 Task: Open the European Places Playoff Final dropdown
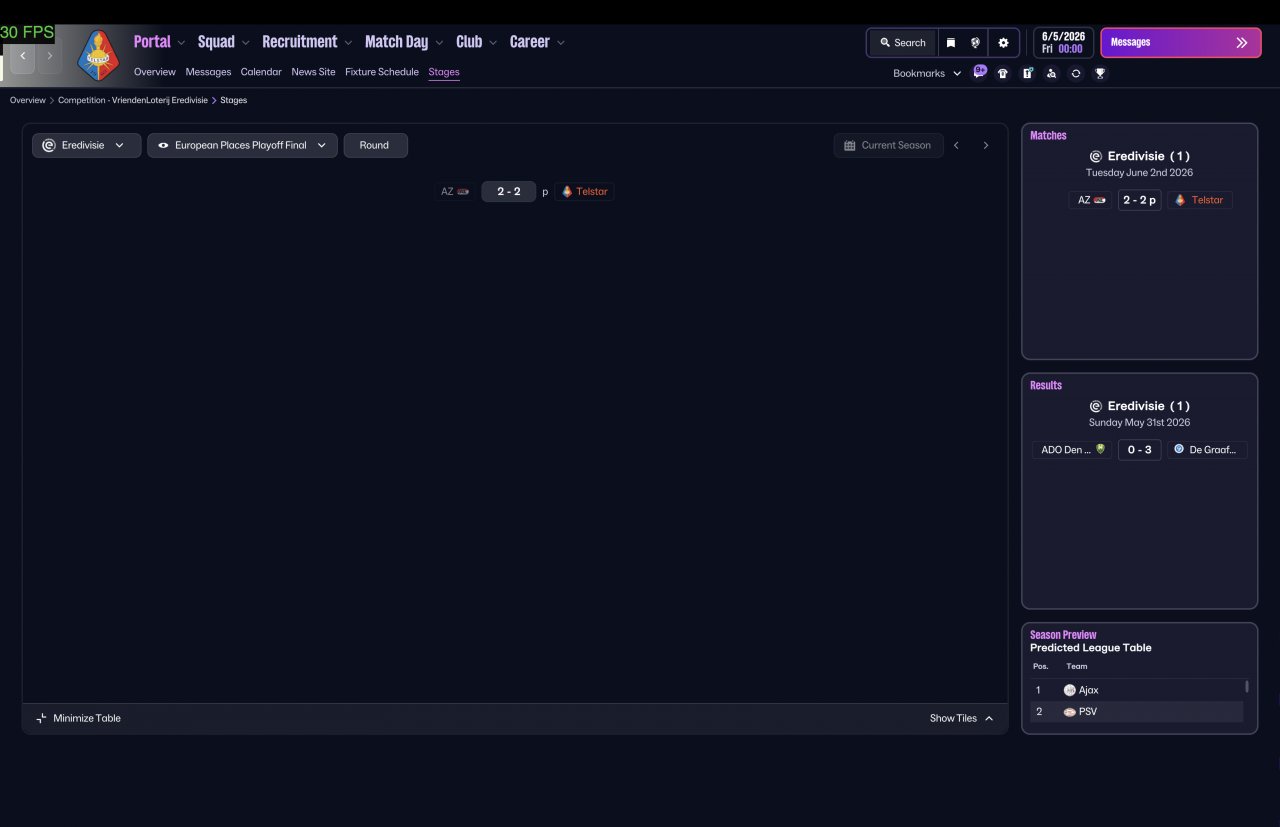[242, 145]
